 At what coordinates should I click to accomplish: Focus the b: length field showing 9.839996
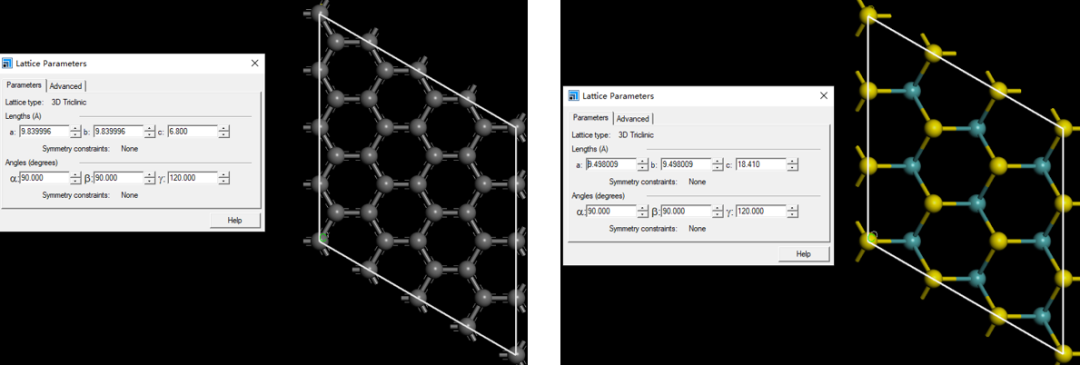pyautogui.click(x=118, y=131)
